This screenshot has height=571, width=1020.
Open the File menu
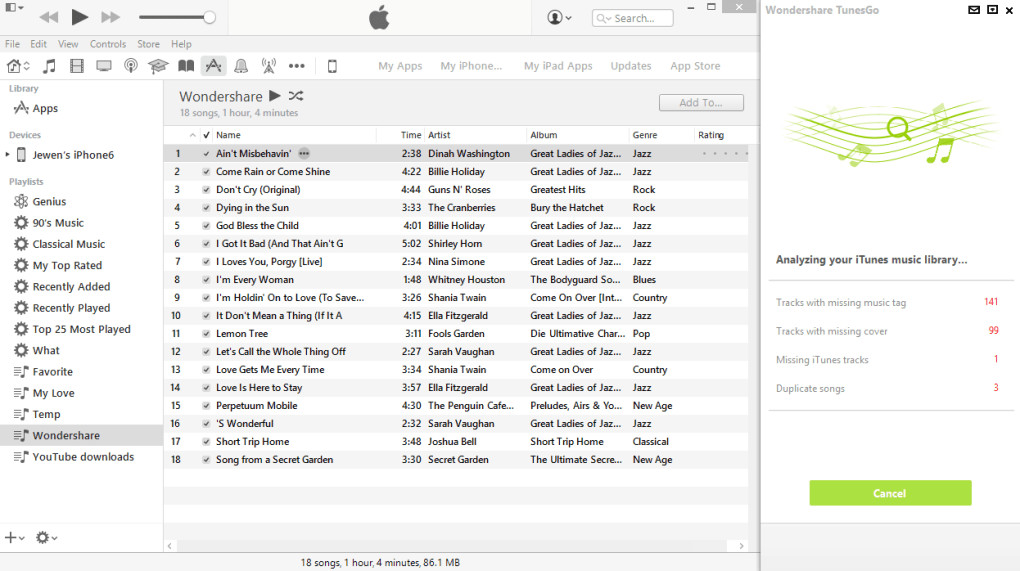click(12, 44)
